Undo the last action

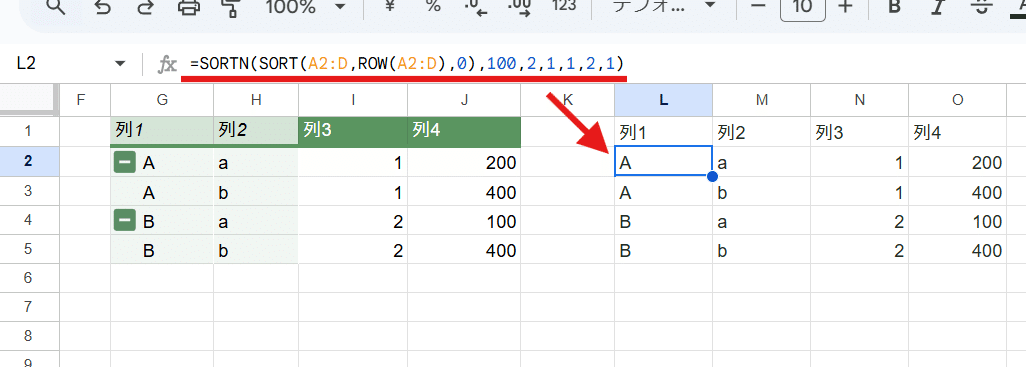click(x=103, y=6)
